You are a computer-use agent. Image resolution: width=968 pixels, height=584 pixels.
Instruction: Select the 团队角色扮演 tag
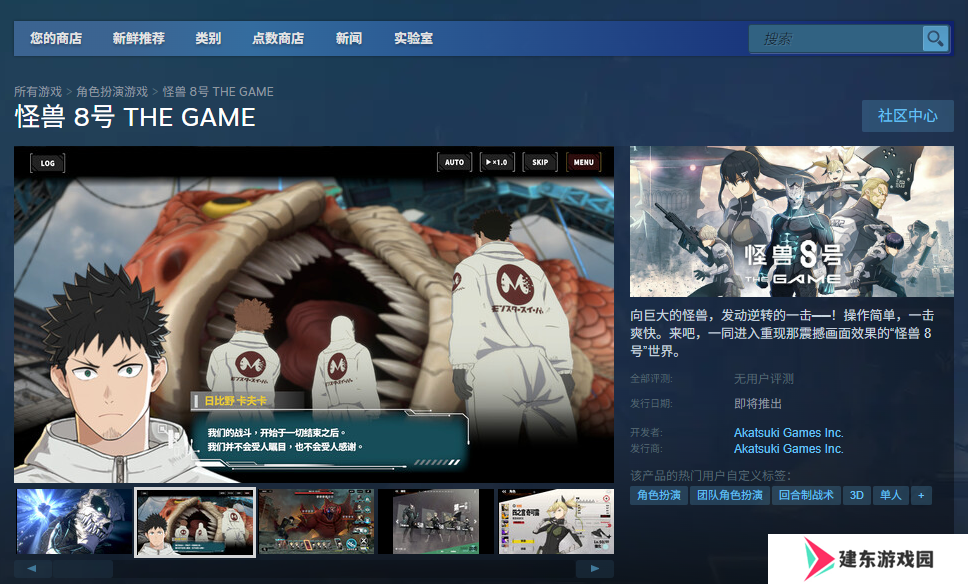[730, 495]
